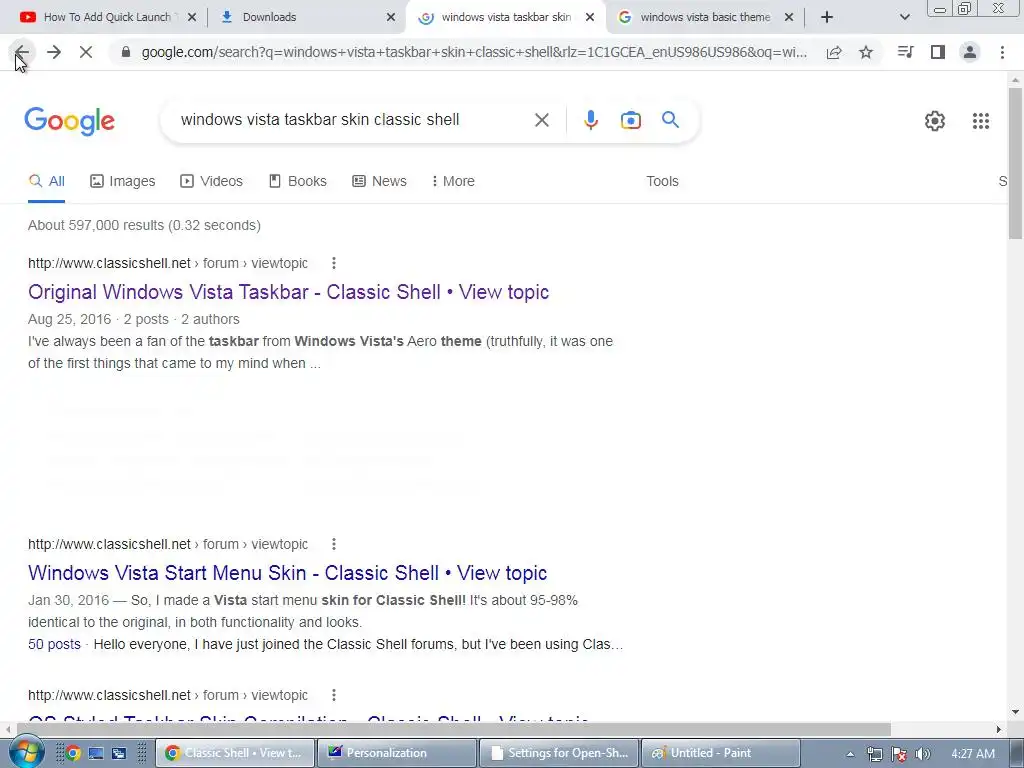Viewport: 1024px width, 768px height.
Task: Open the Action Center flag icon
Action: click(x=899, y=754)
